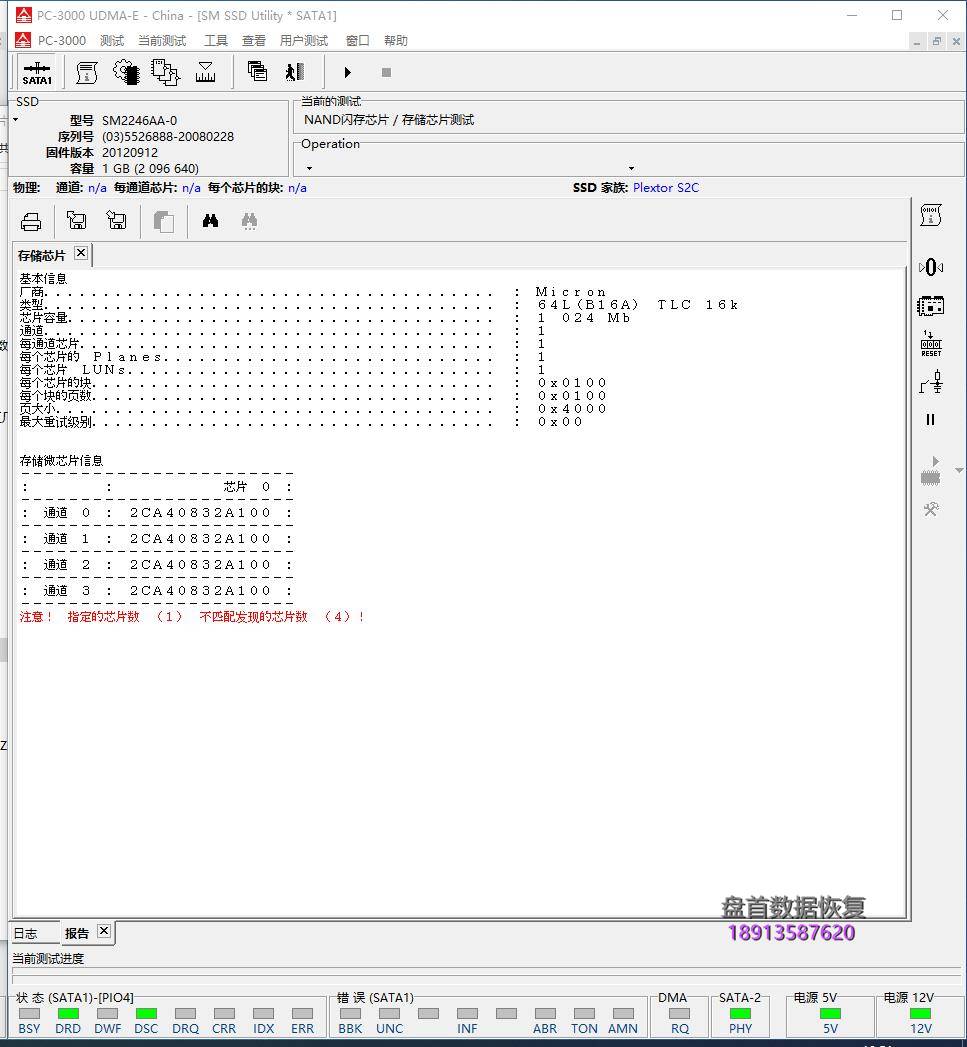
Task: Click the ruler scale toolbar icon
Action: pos(205,72)
